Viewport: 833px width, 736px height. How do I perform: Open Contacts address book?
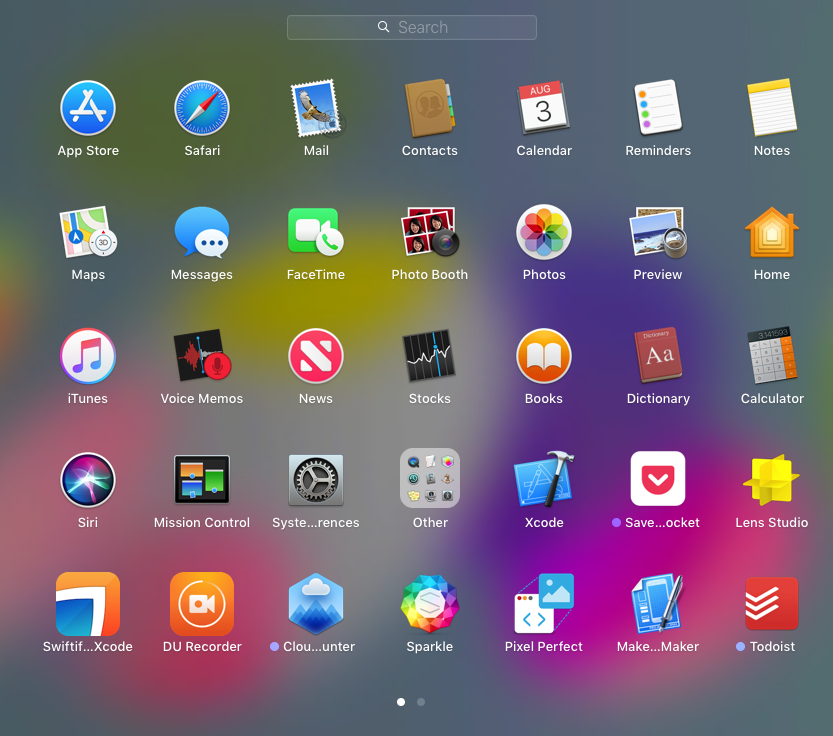(x=429, y=108)
